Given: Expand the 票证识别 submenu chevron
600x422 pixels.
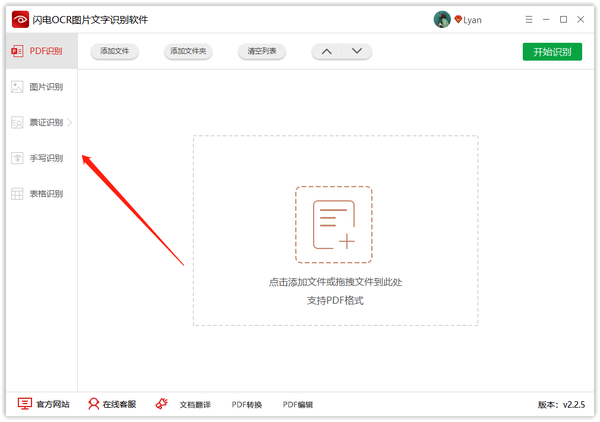Looking at the screenshot, I should [70, 122].
